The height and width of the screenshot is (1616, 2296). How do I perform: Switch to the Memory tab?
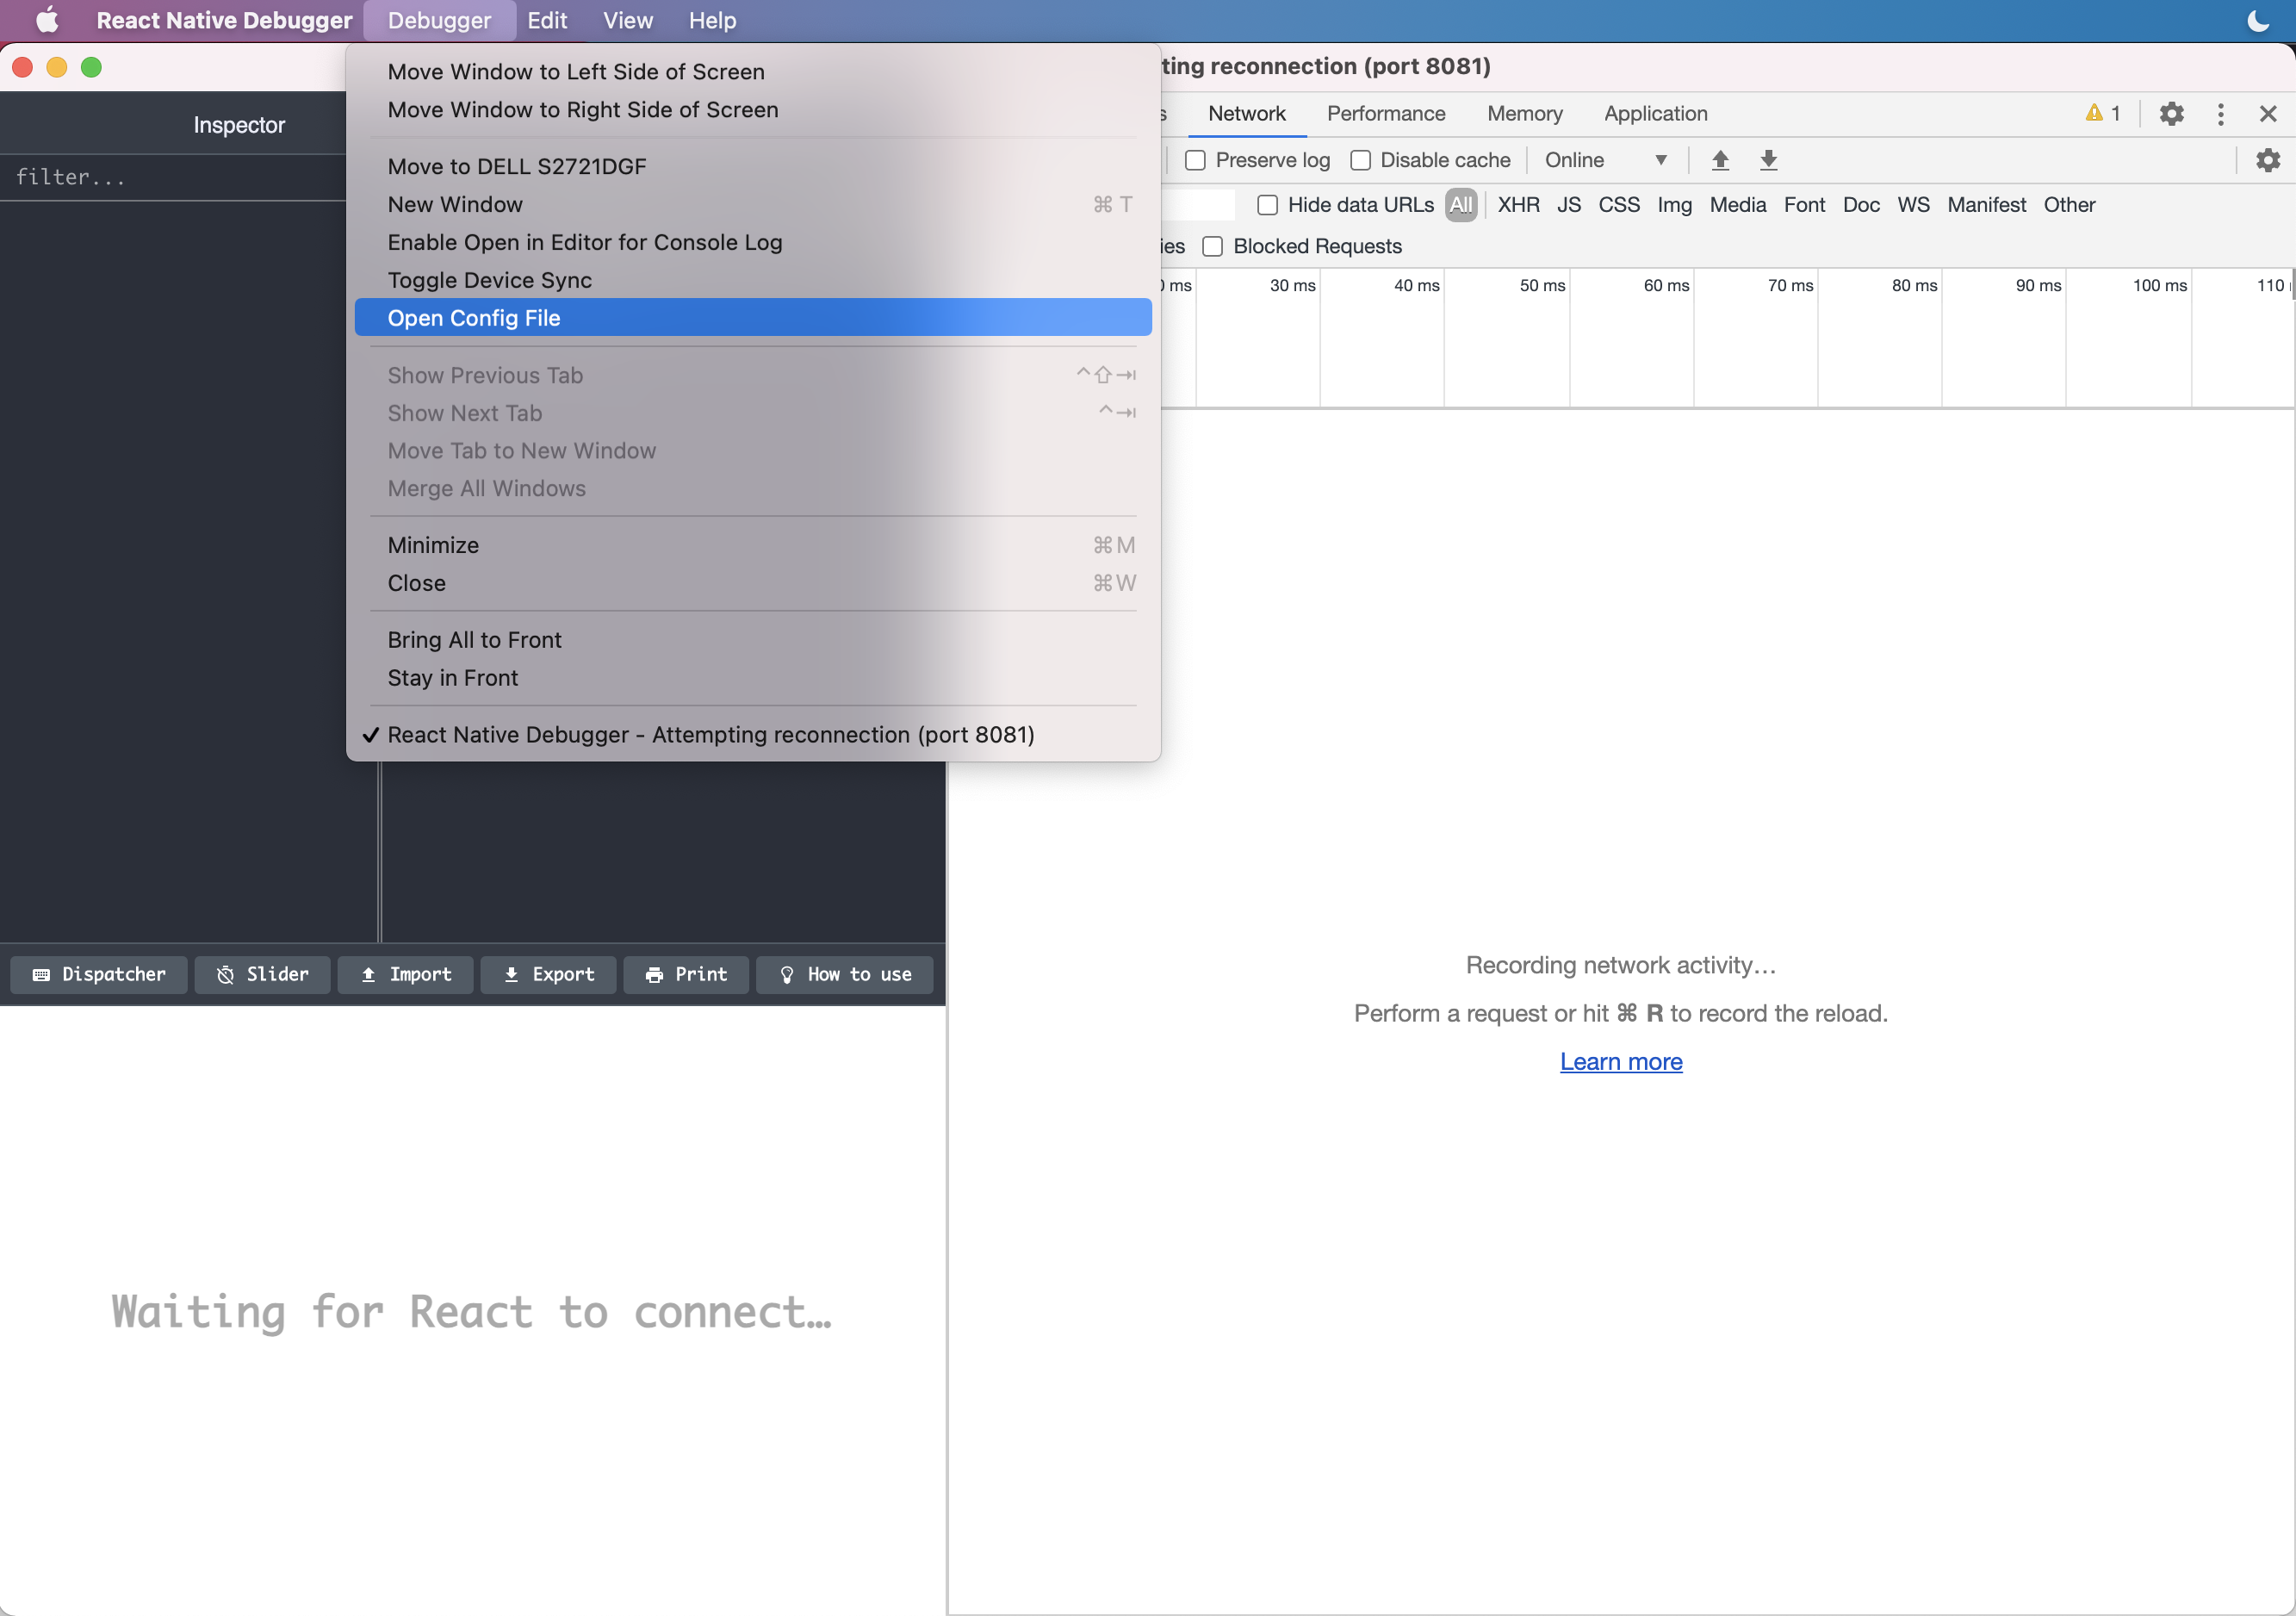pos(1524,113)
